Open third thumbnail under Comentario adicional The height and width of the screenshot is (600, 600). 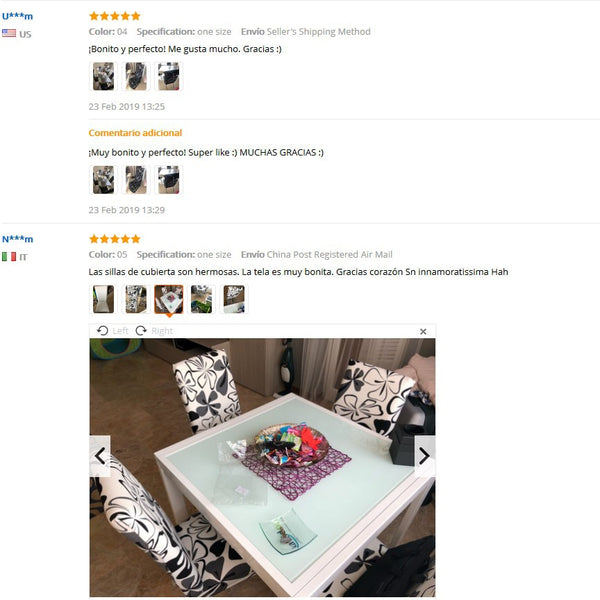(x=168, y=180)
